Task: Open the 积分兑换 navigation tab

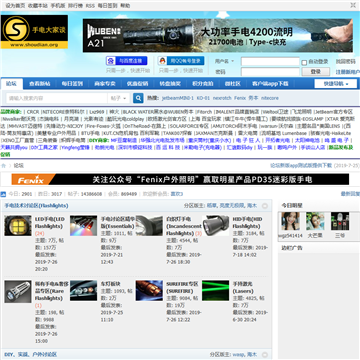Action: [x=203, y=84]
